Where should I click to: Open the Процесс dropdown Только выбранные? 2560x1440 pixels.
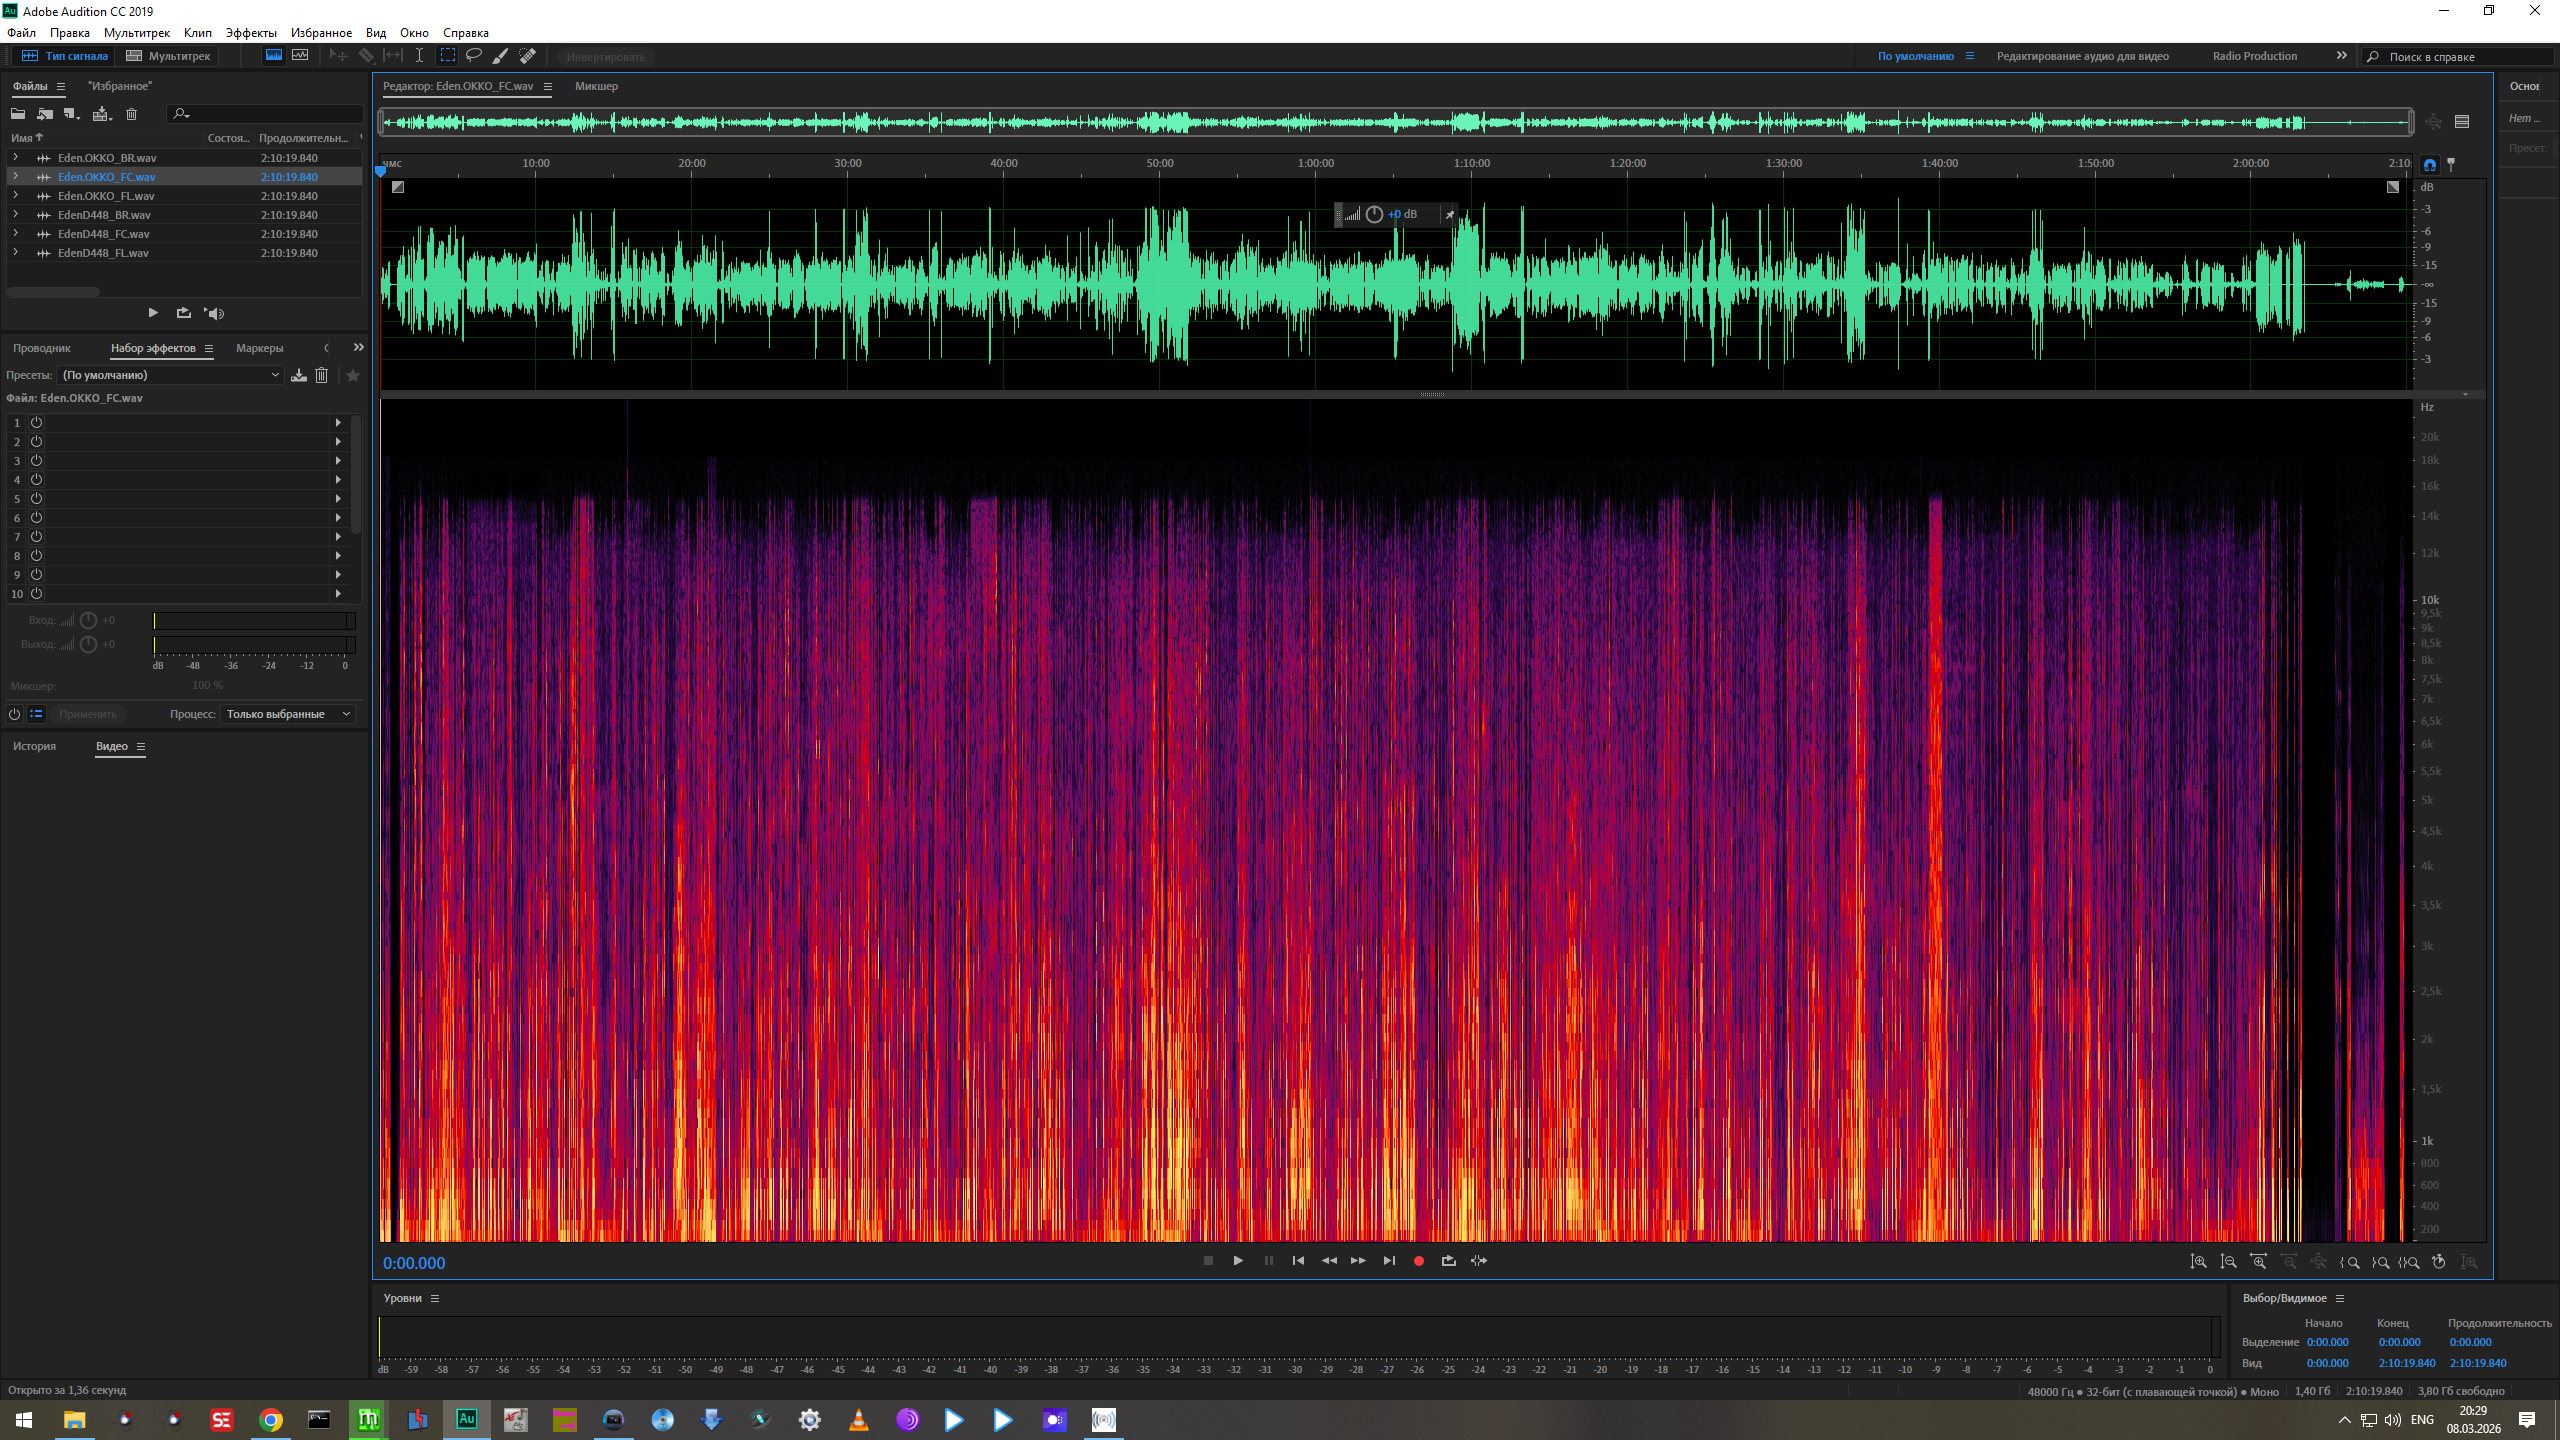(288, 714)
